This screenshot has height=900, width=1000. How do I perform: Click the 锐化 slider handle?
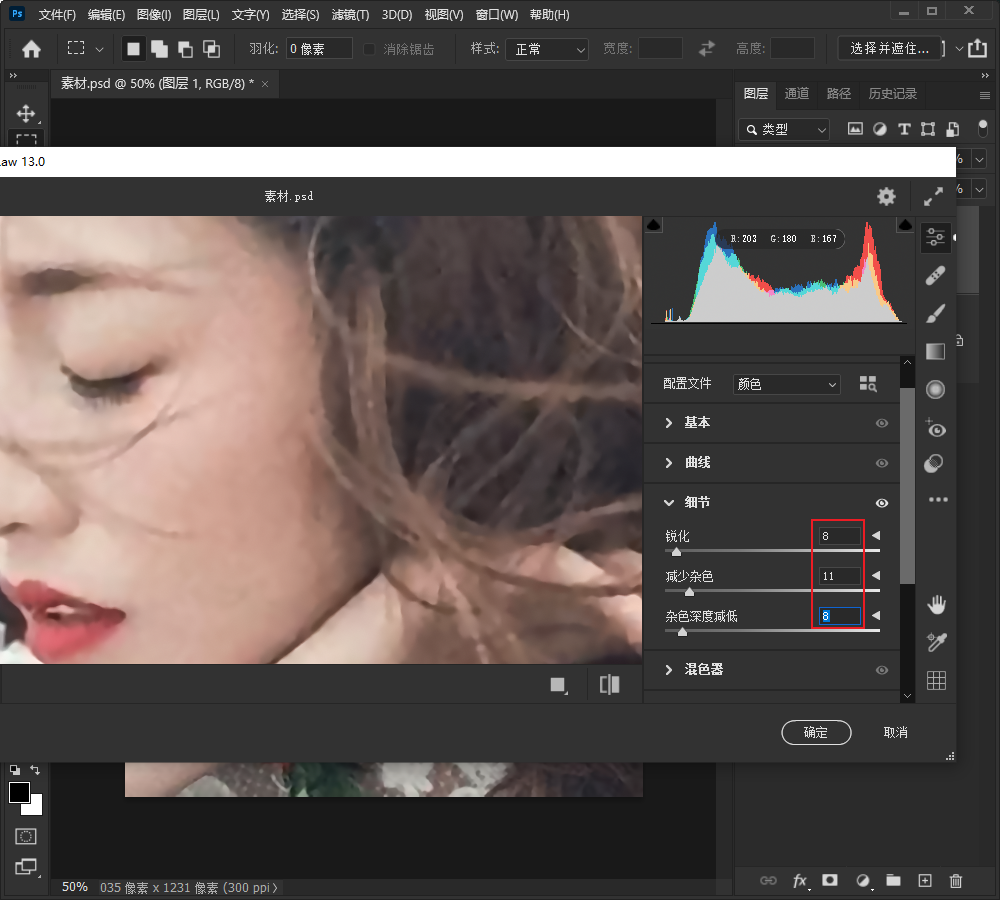677,551
